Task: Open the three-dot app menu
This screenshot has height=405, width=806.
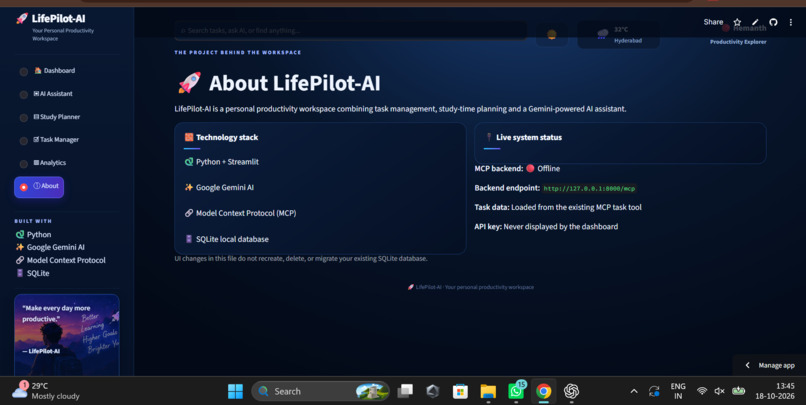Action: pos(791,22)
